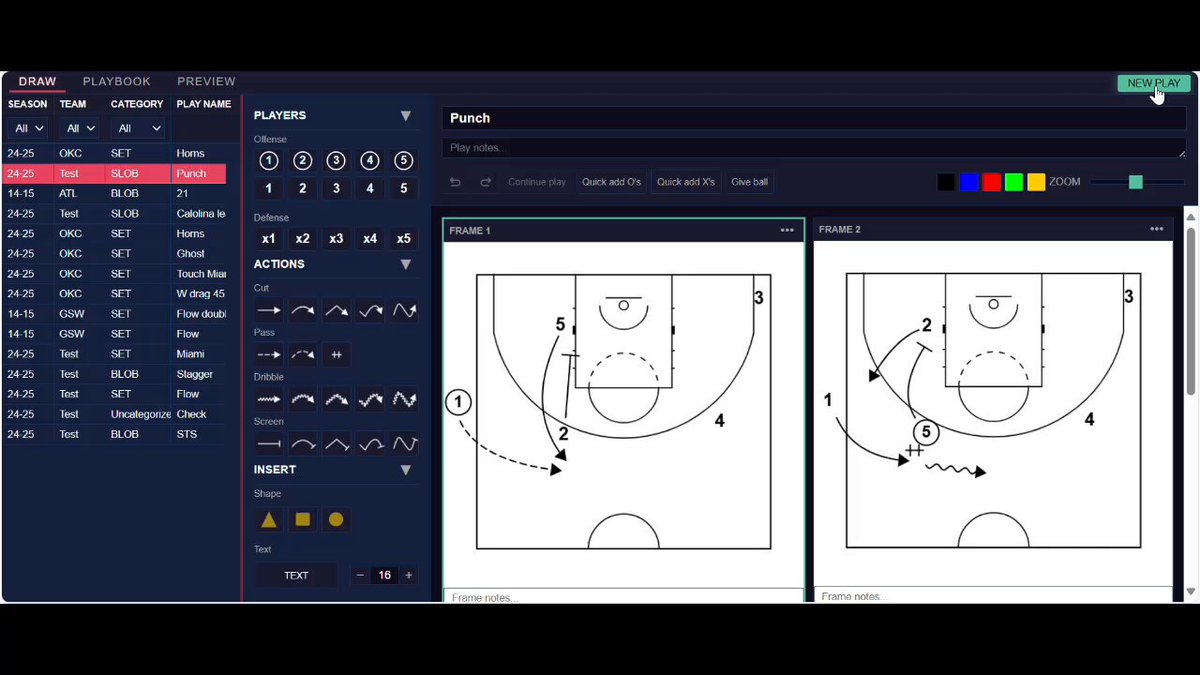
Task: Choose the curved dashed pass tool
Action: coord(303,354)
